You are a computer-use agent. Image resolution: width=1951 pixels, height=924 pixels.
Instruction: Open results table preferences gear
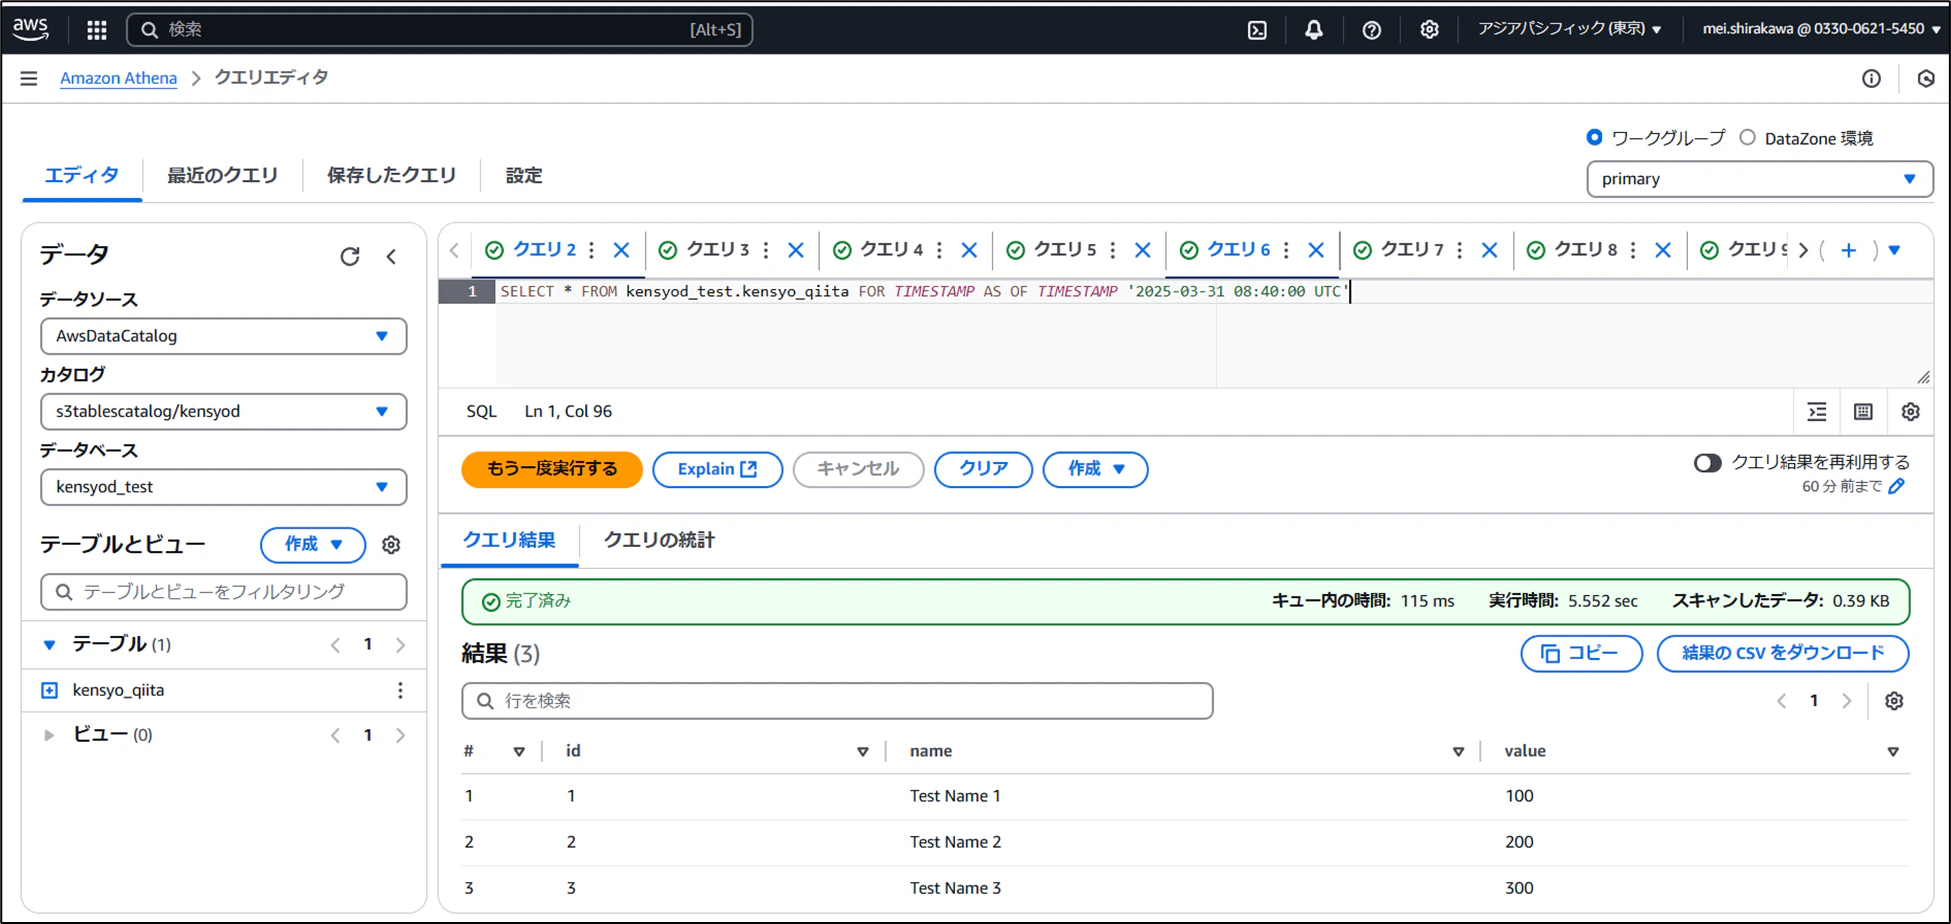click(x=1894, y=701)
